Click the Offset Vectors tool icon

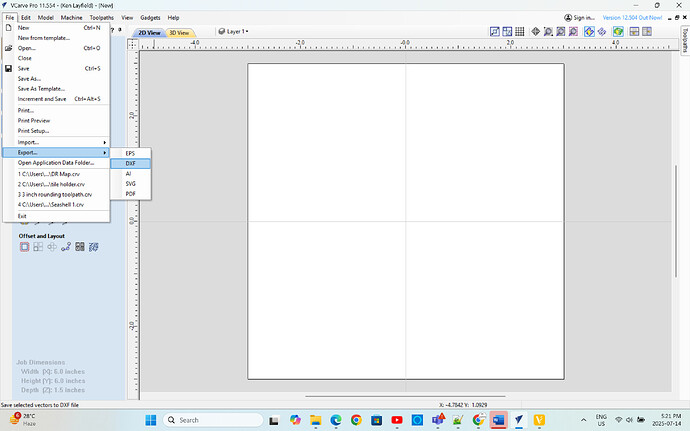pos(25,247)
